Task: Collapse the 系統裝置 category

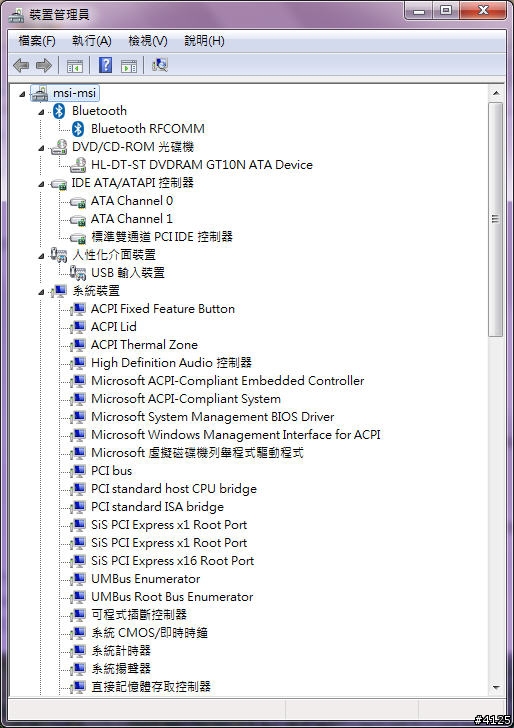Action: [41, 292]
